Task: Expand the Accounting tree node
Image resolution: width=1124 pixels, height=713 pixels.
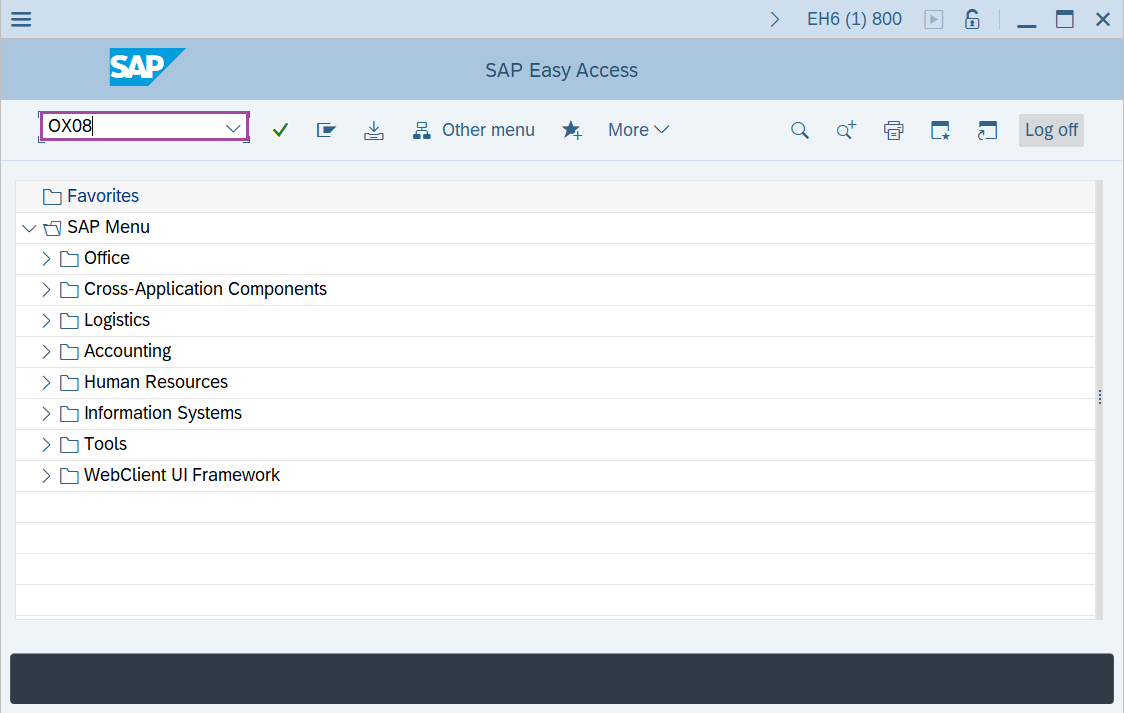Action: (x=46, y=351)
